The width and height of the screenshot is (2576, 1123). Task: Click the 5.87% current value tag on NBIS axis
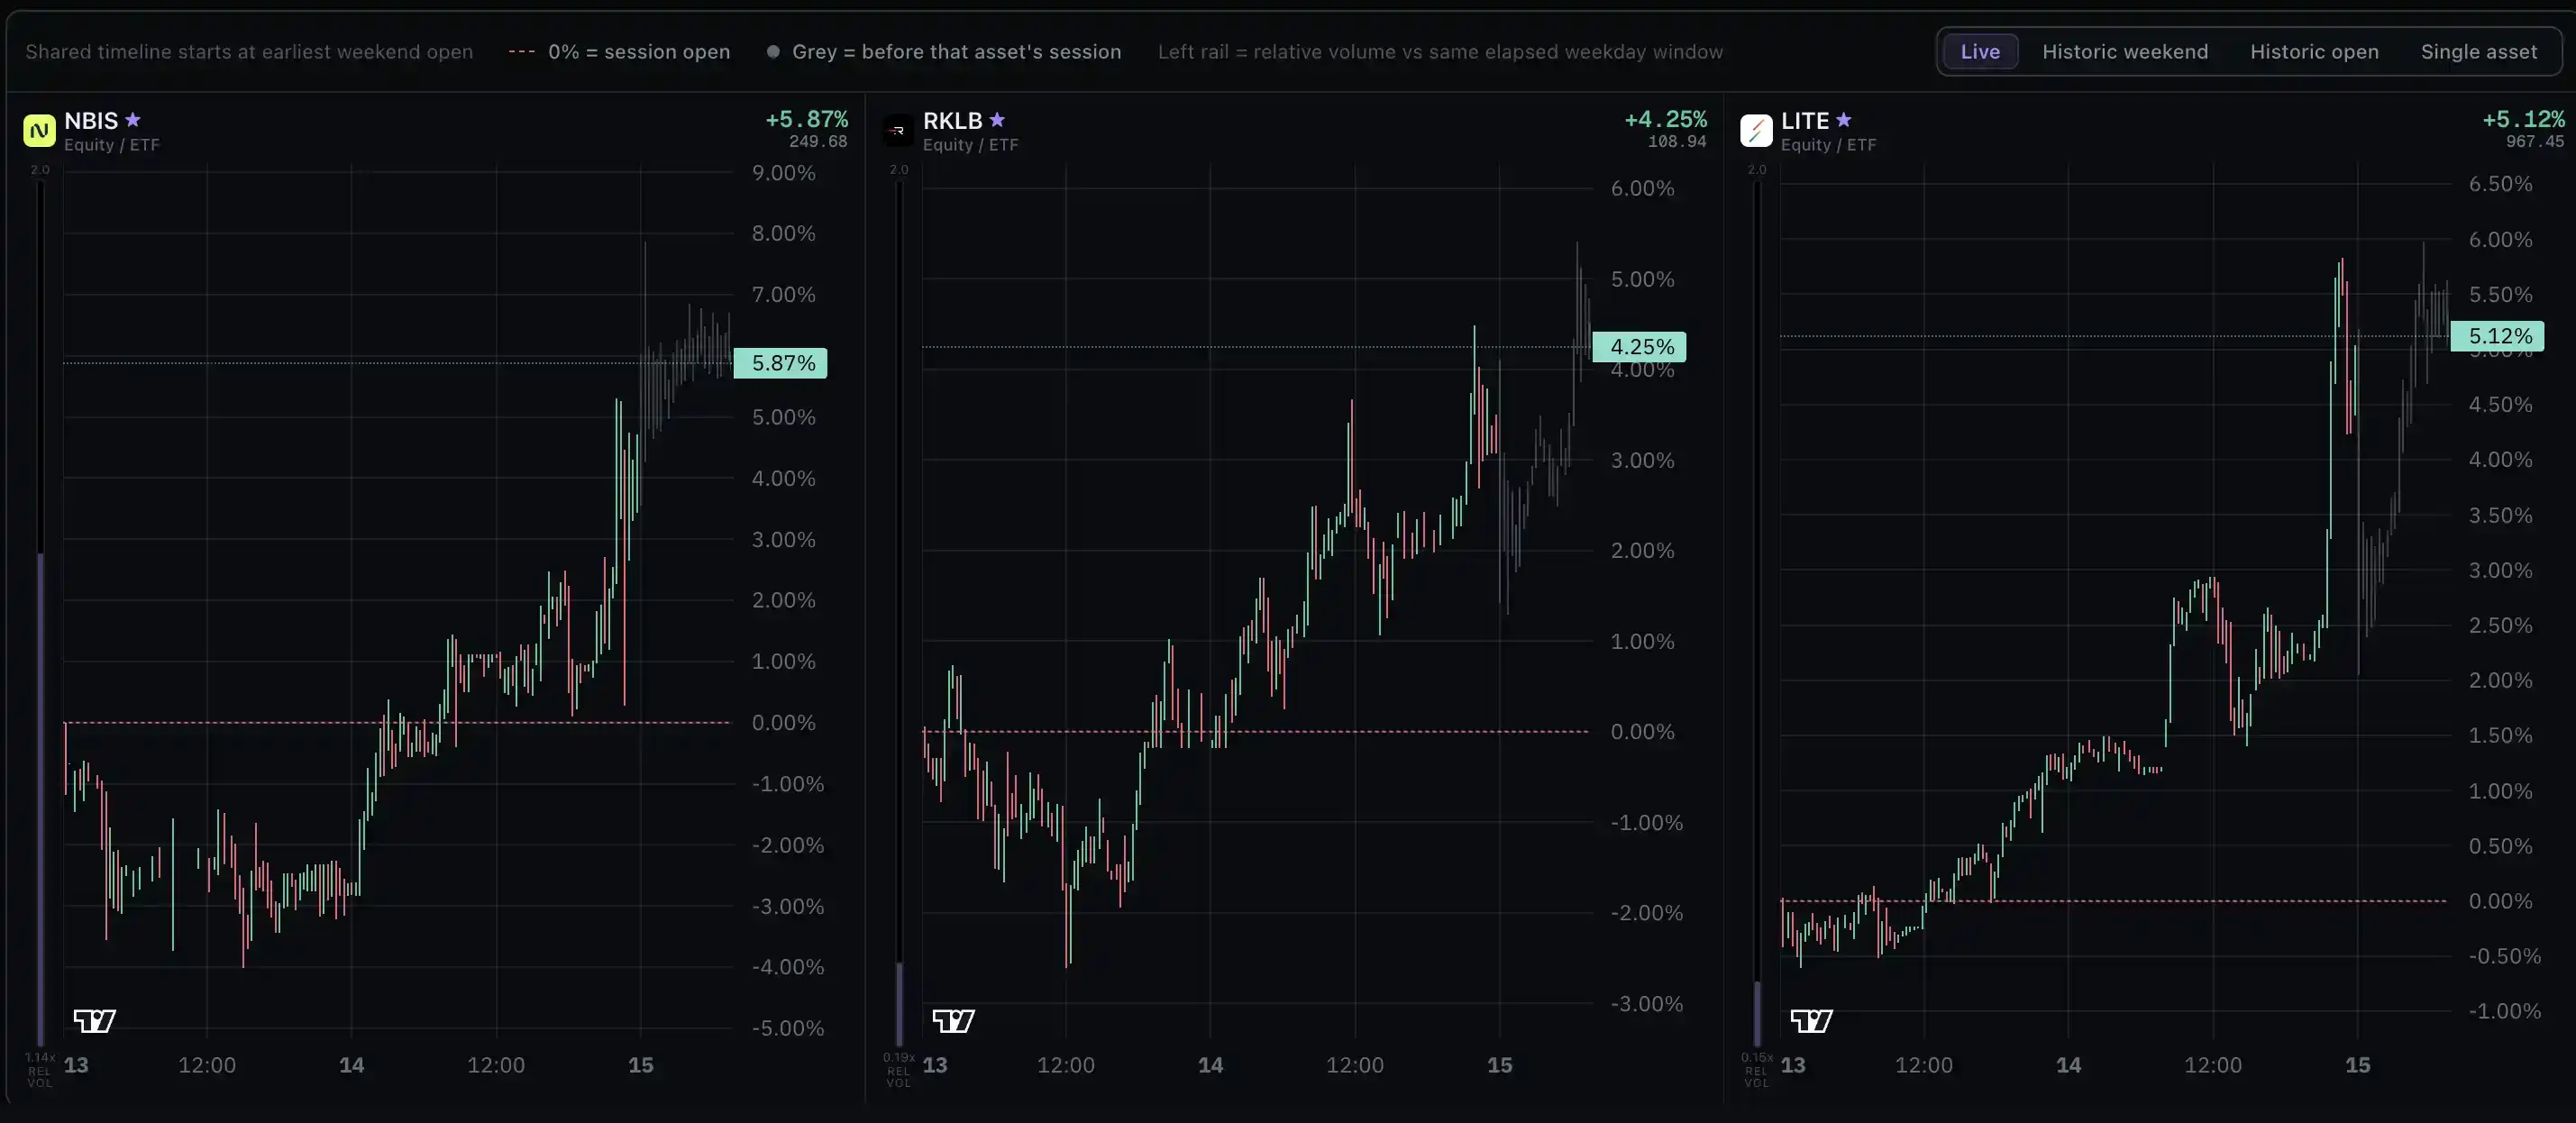[781, 363]
